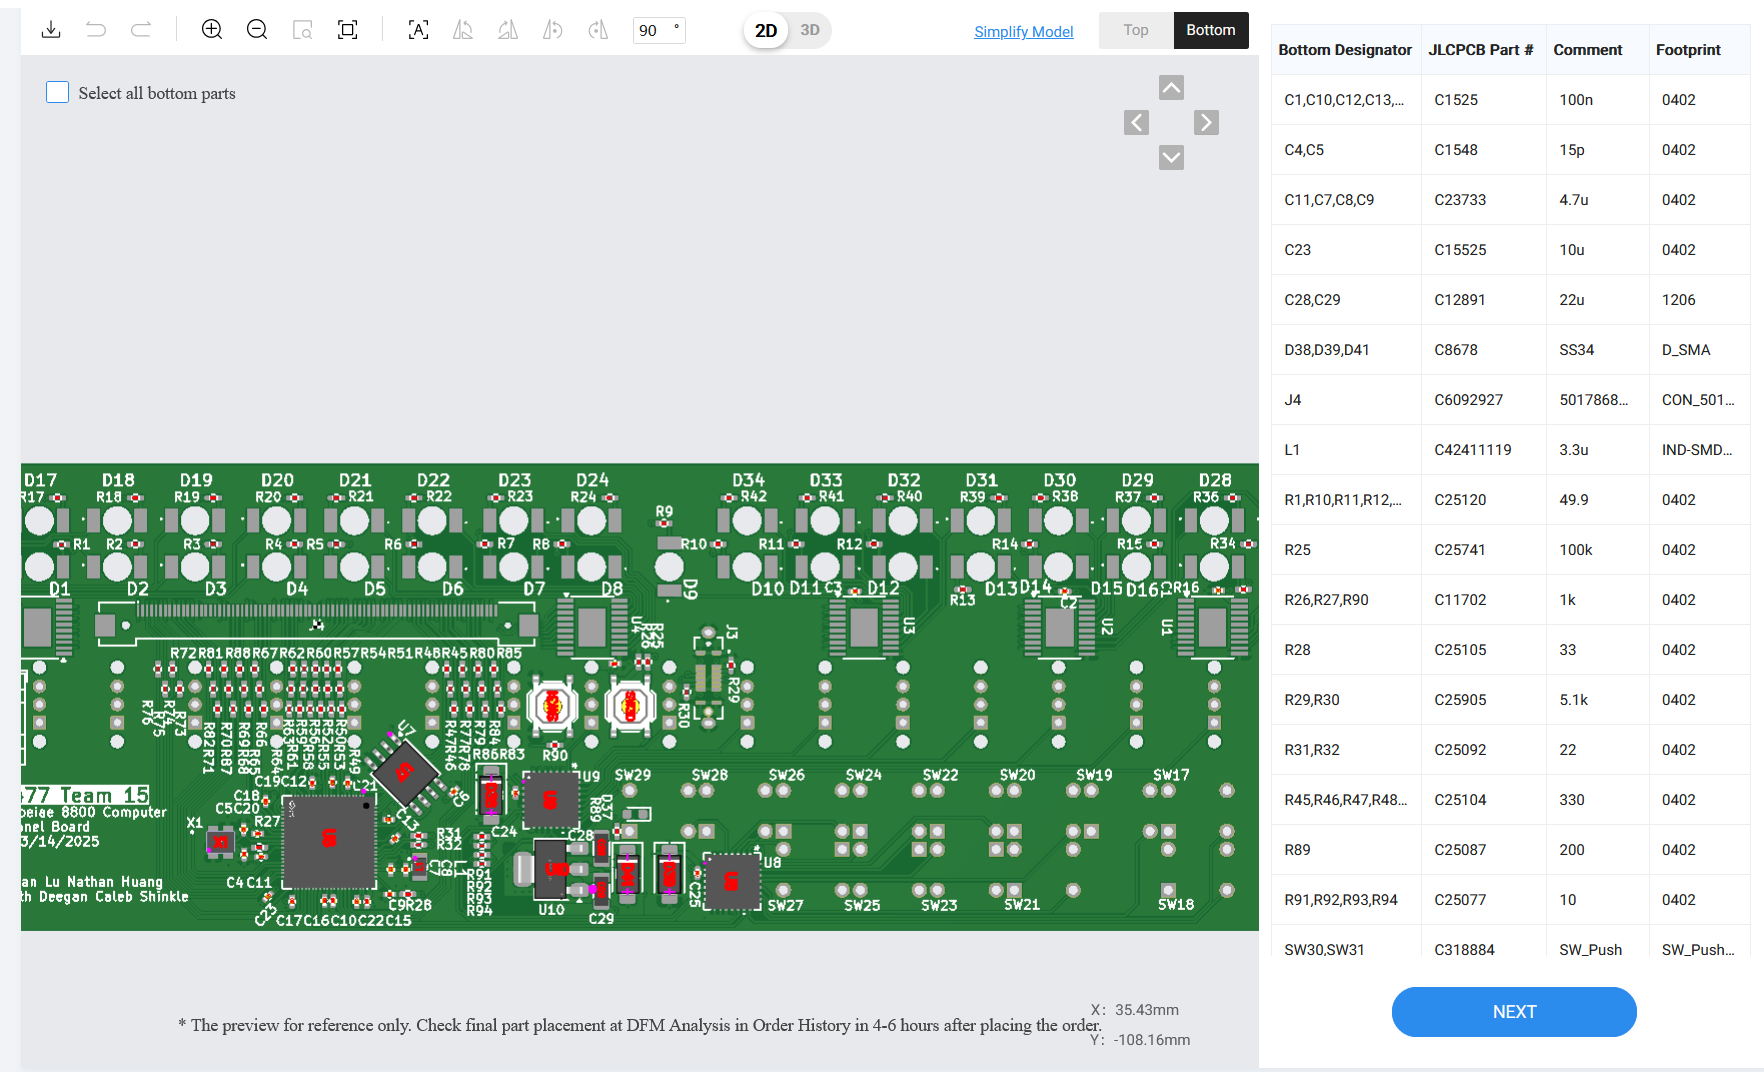Viewport: 1764px width, 1072px height.
Task: Zoom out of the PCB view
Action: coord(257,30)
